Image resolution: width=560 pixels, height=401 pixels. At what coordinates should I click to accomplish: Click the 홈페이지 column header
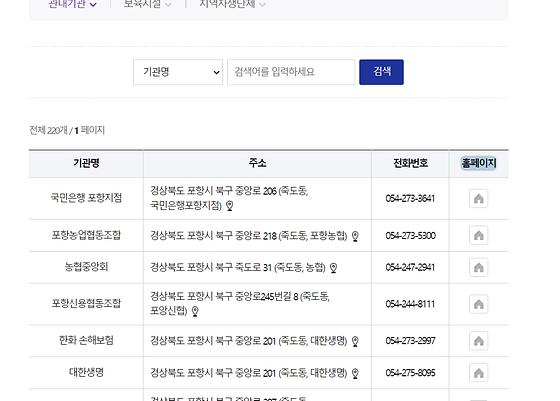coord(479,164)
